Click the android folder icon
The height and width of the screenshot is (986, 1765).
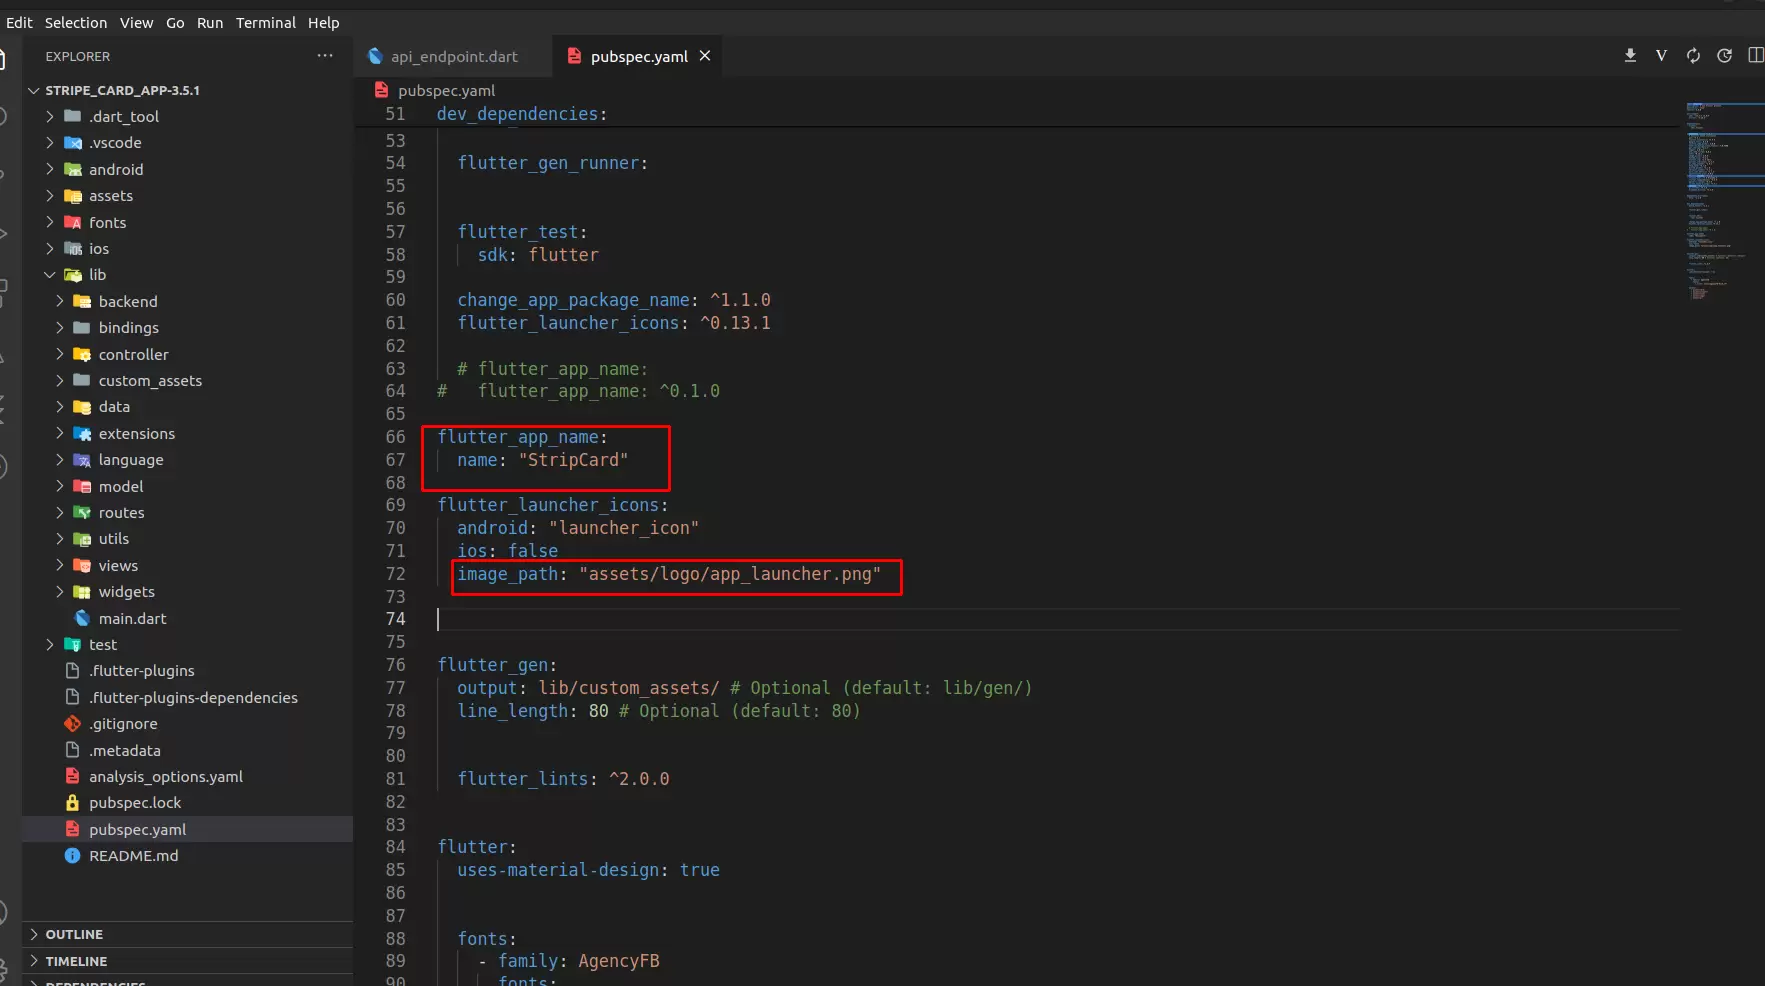coord(73,170)
